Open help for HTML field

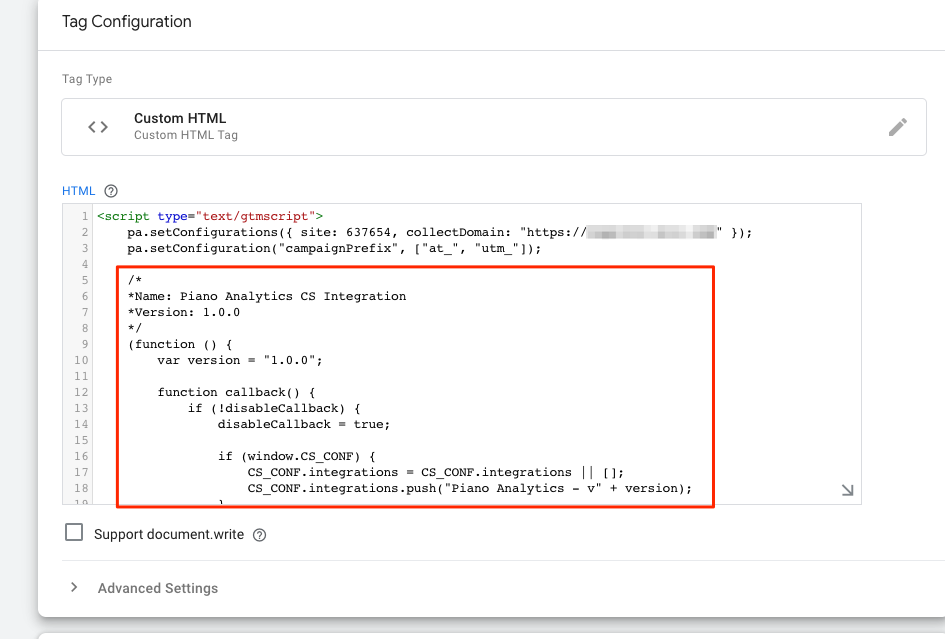(111, 191)
